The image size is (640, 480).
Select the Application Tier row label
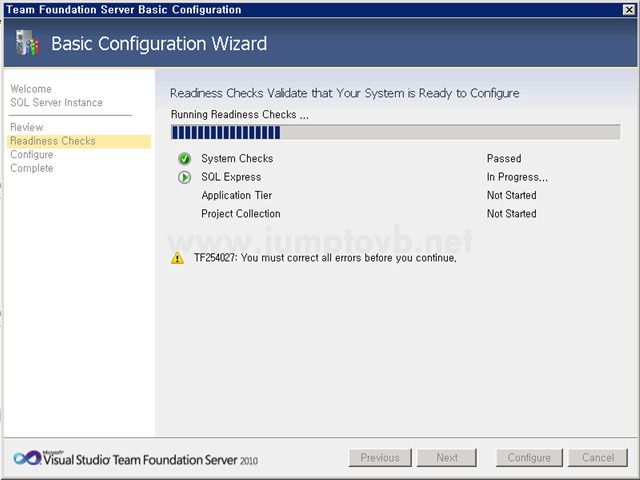point(237,196)
